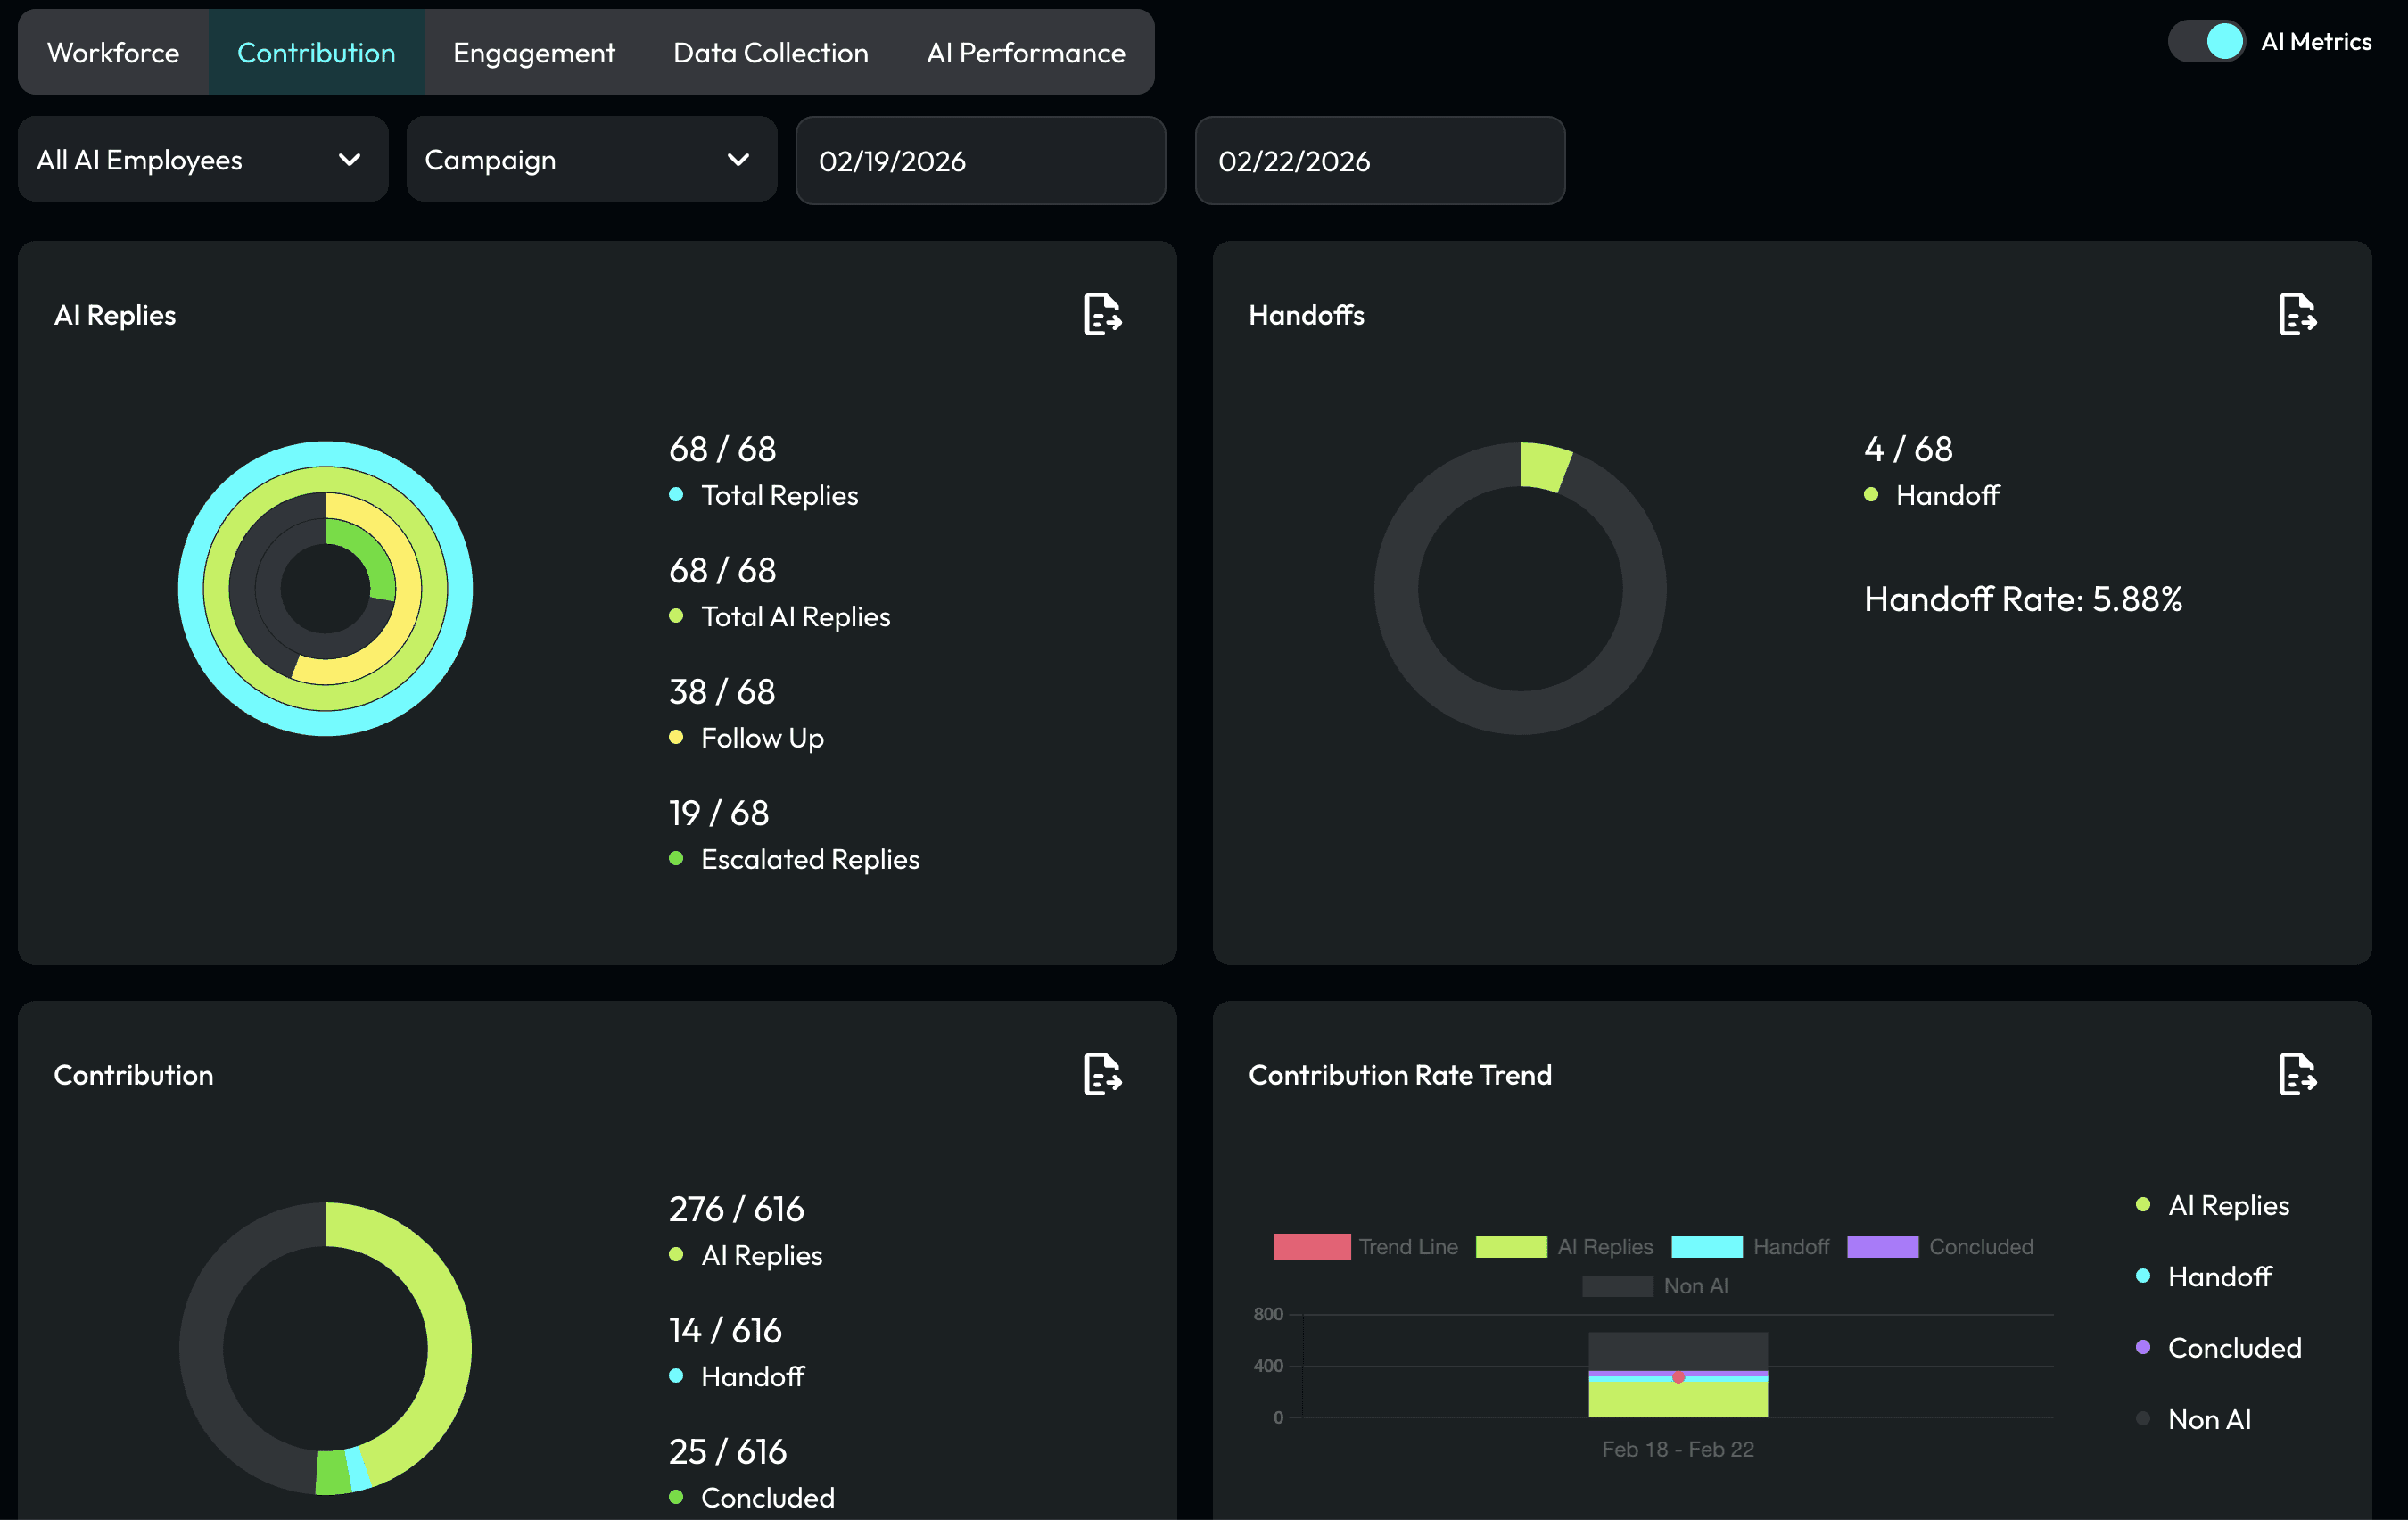Toggle Trend Line in chart legend
Screen dimensions: 2408x1520
1312,1247
